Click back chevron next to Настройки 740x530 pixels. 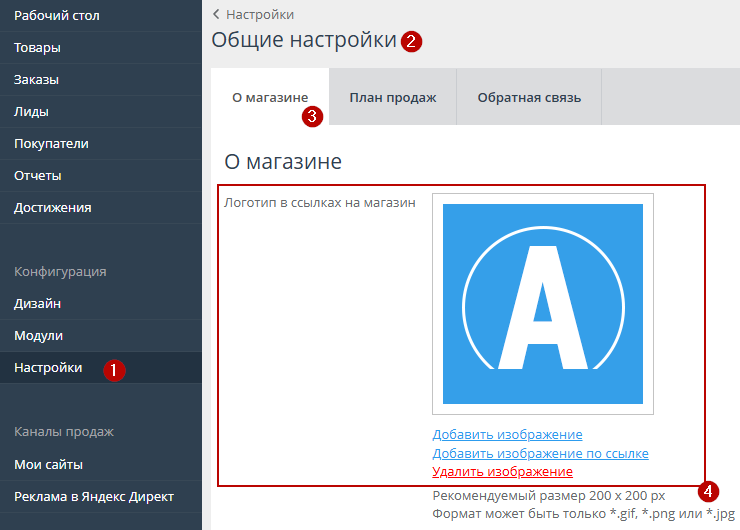pos(217,14)
